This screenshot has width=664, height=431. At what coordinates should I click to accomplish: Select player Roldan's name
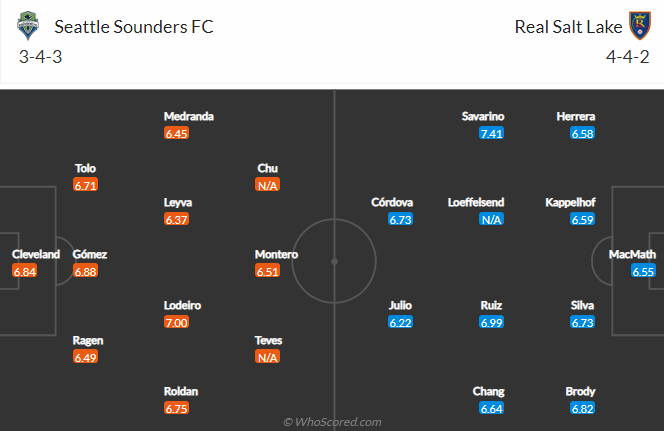181,391
